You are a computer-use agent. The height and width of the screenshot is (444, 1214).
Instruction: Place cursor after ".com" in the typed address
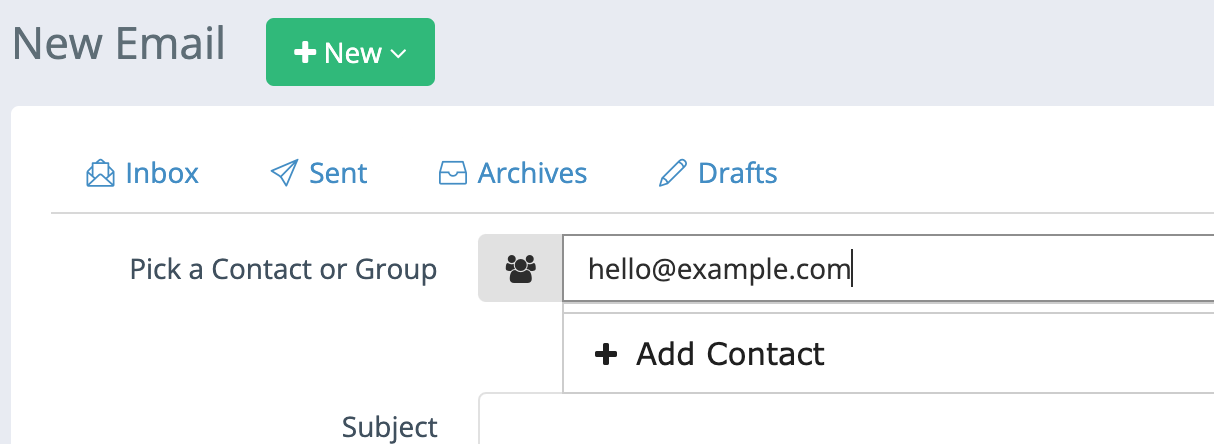click(x=851, y=269)
